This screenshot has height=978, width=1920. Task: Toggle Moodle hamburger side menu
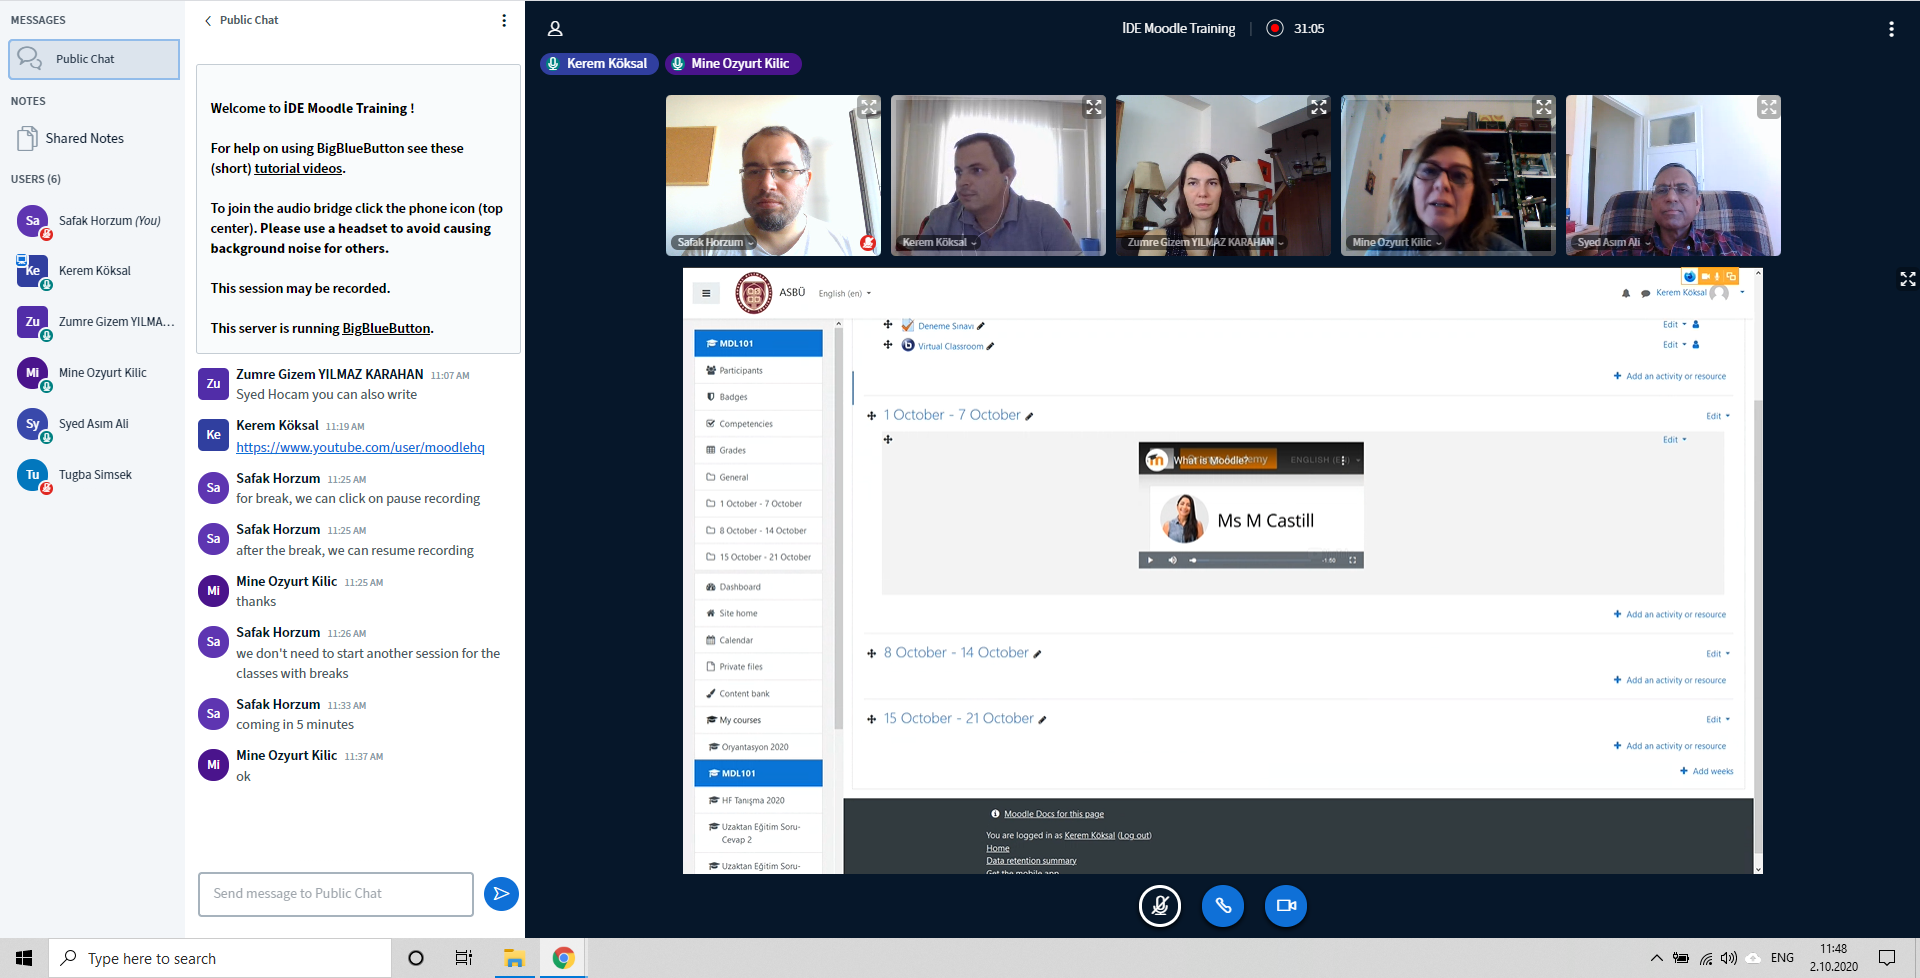(706, 293)
